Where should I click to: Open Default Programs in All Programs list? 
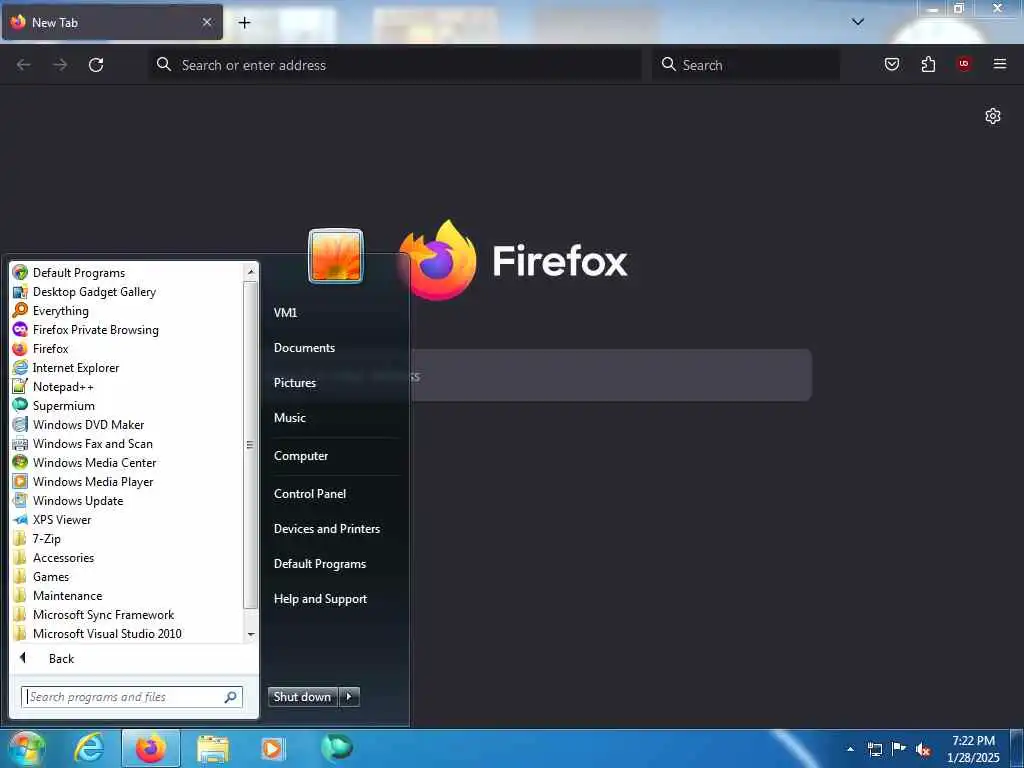[78, 273]
